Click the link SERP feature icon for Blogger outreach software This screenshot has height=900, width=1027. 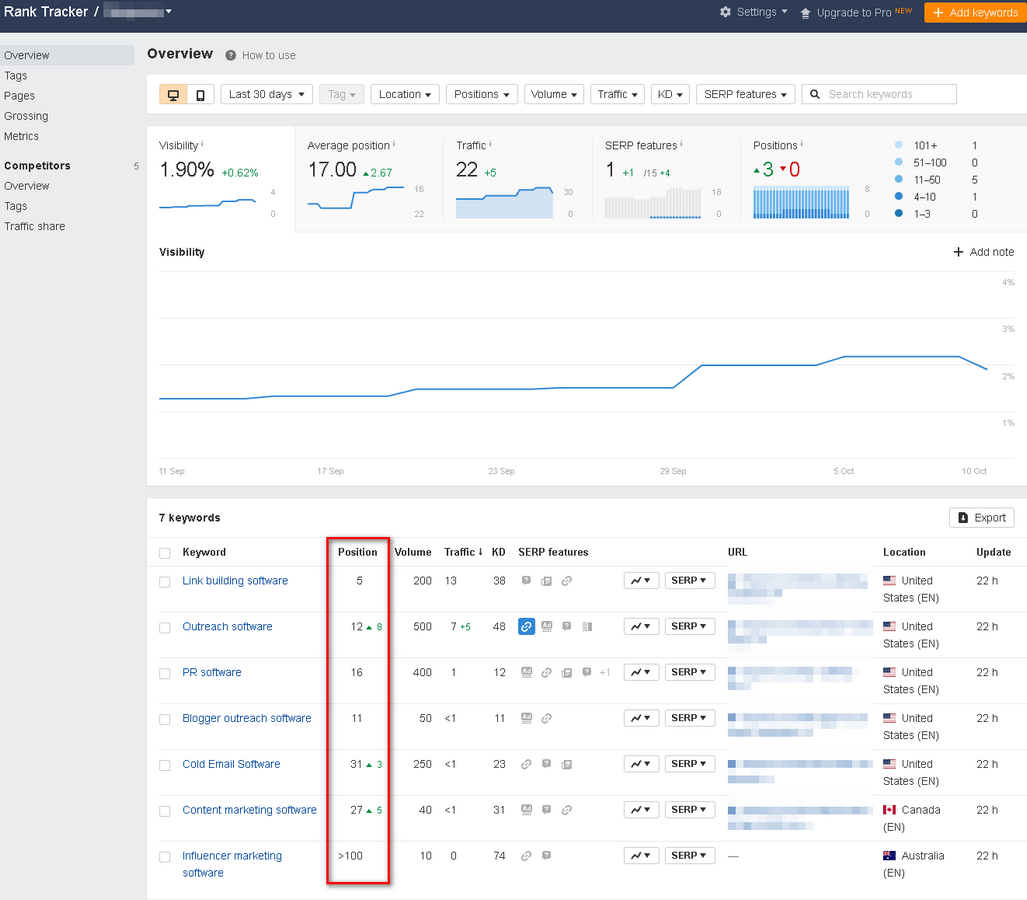click(546, 719)
